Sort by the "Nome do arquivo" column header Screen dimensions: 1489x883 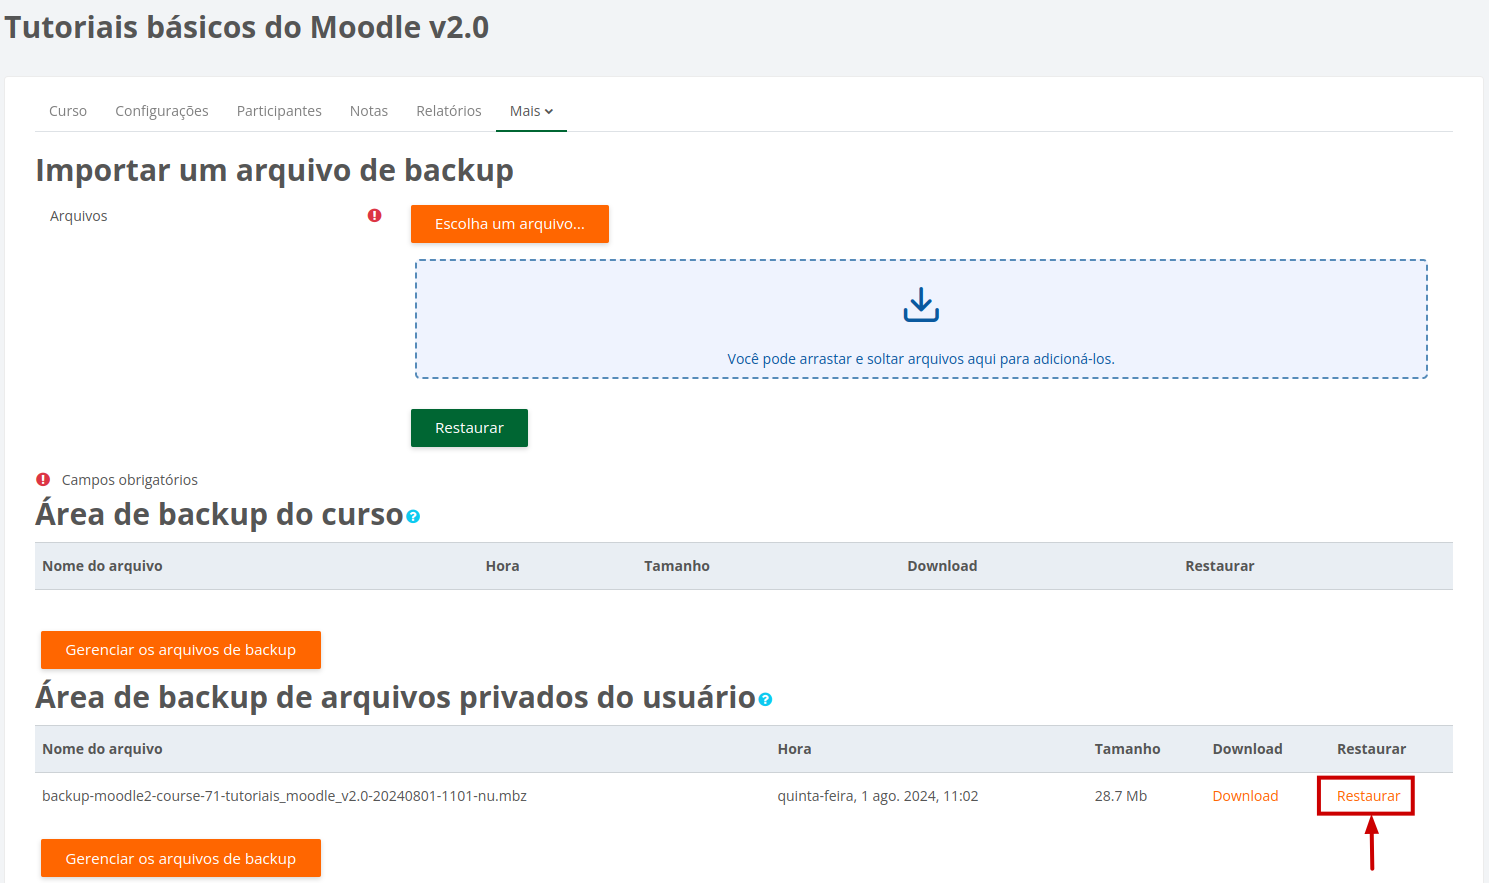(104, 565)
